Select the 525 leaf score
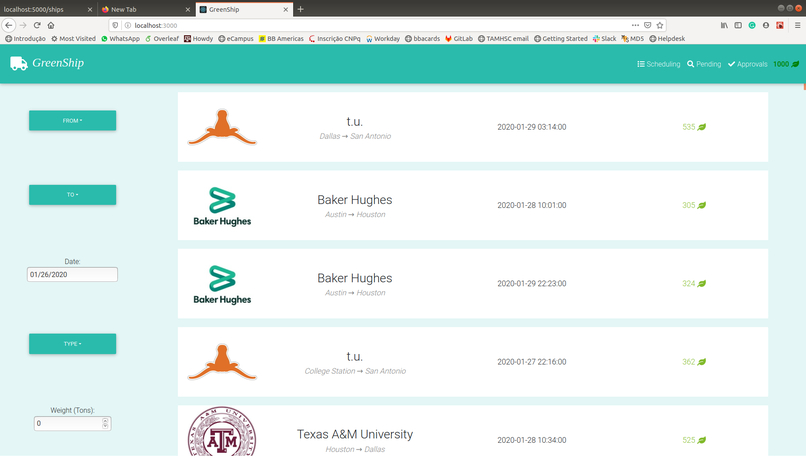The image size is (806, 458). (694, 440)
